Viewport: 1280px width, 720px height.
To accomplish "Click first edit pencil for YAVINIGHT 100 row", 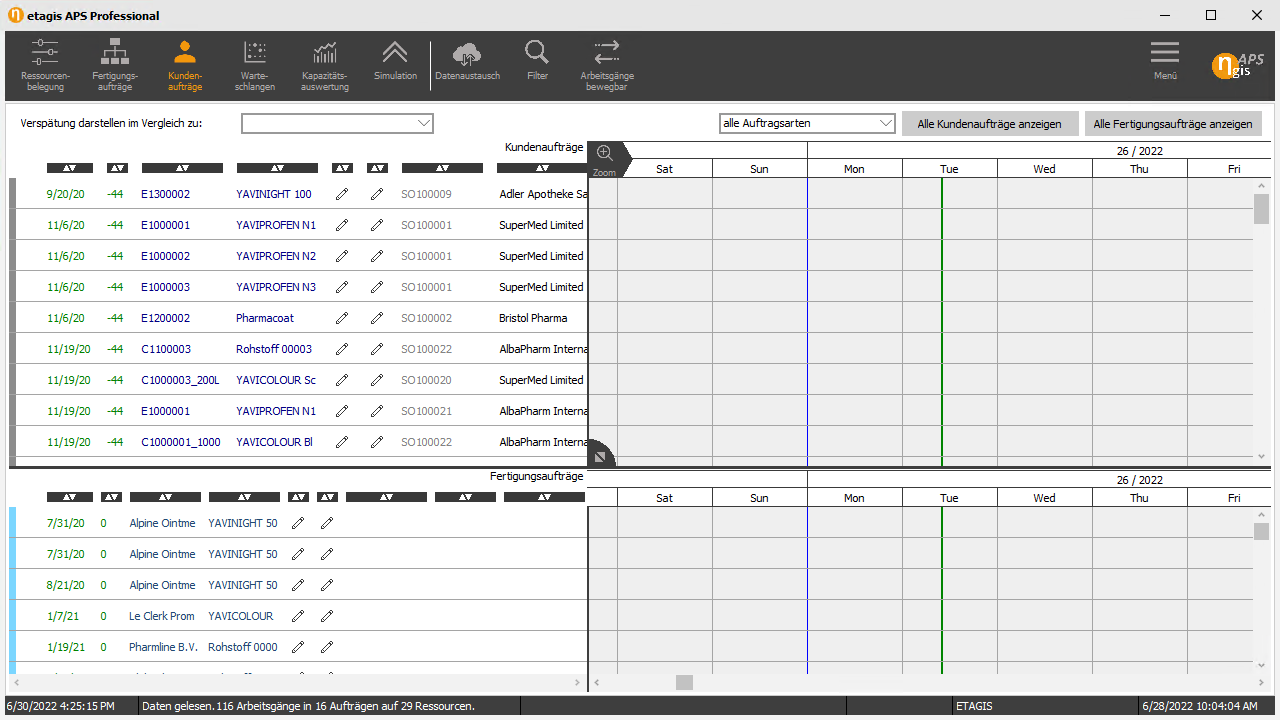I will click(342, 194).
